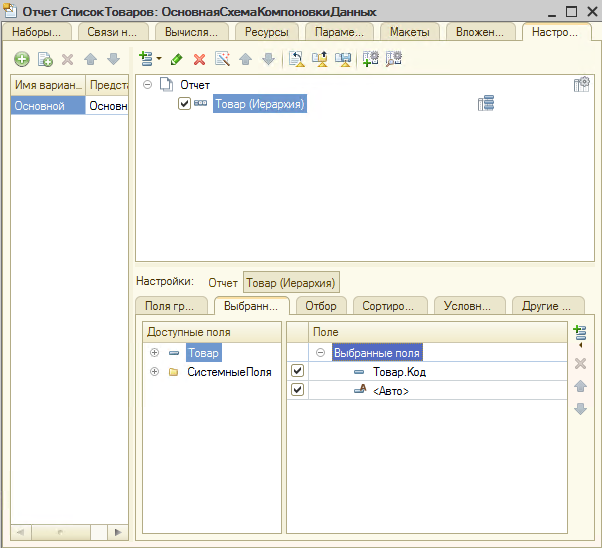602x548 pixels.
Task: Expand the СистемныеПоля folder
Action: [x=154, y=372]
